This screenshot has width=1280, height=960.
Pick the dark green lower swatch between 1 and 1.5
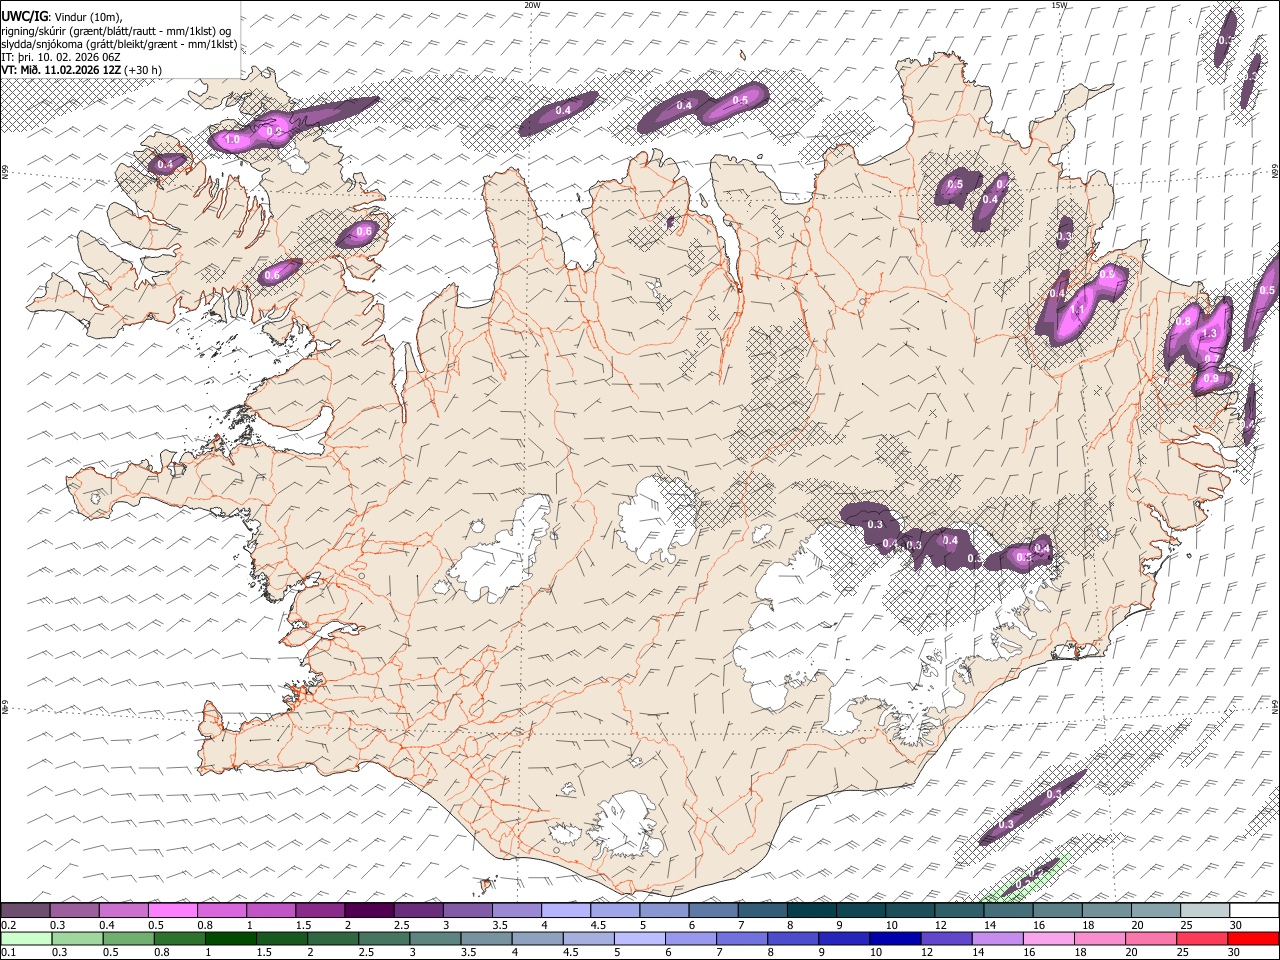point(229,938)
